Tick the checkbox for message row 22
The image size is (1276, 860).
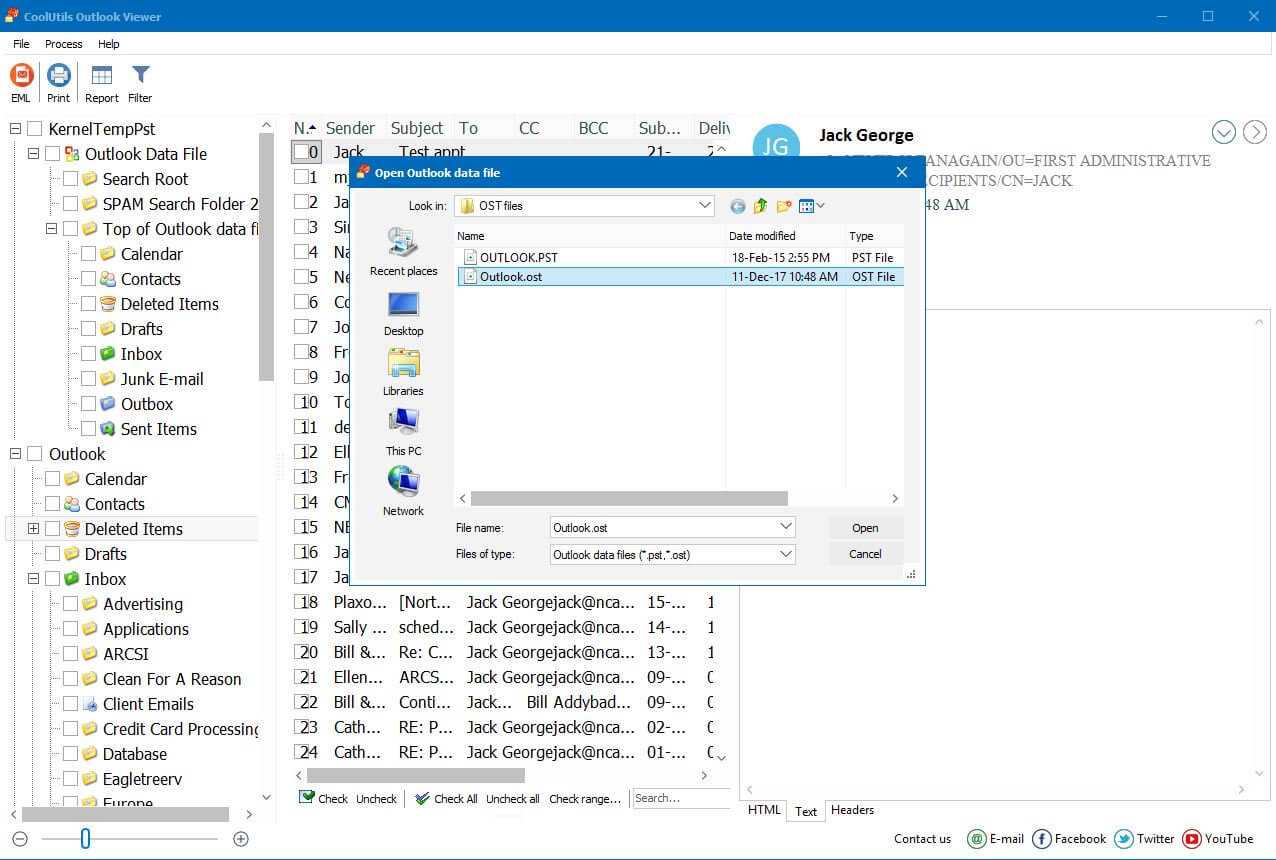301,702
